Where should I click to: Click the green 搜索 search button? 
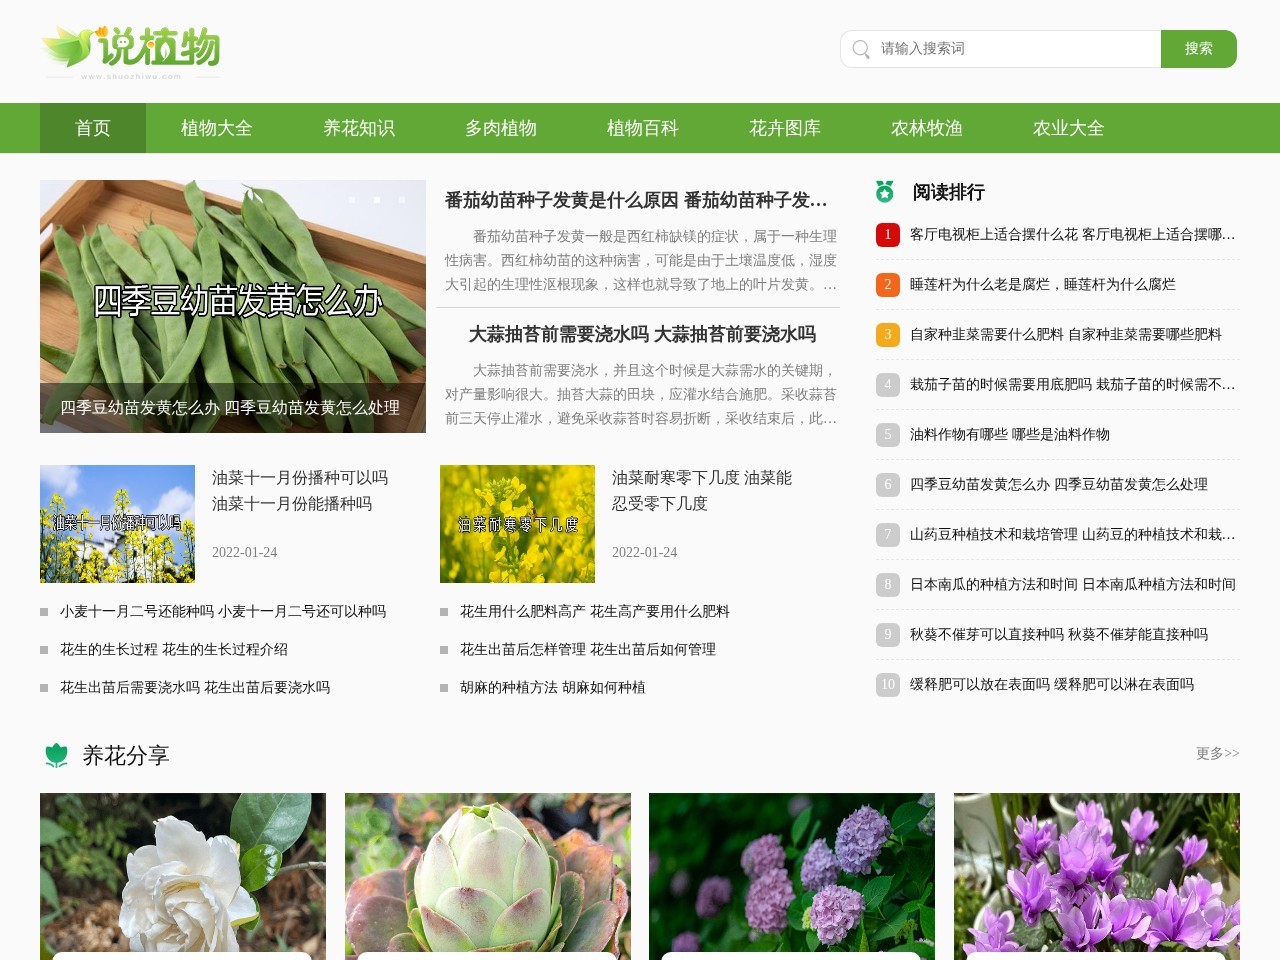coord(1198,48)
